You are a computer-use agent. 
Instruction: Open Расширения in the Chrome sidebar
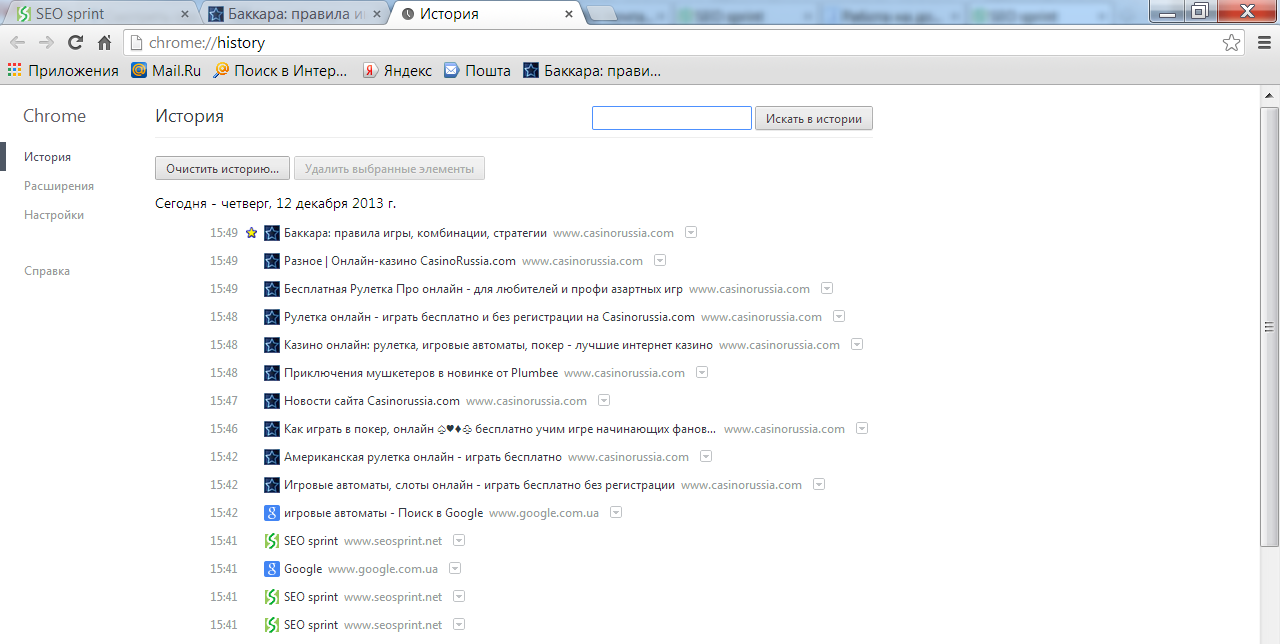(59, 186)
